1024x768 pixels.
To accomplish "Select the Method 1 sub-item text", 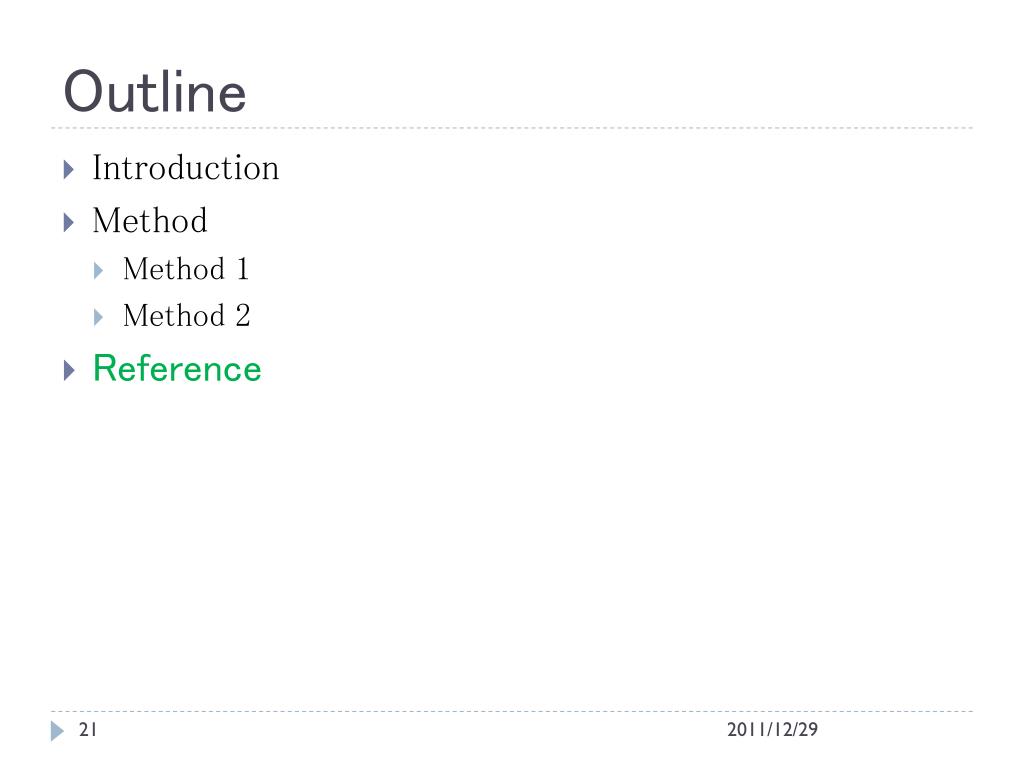I will coord(186,269).
